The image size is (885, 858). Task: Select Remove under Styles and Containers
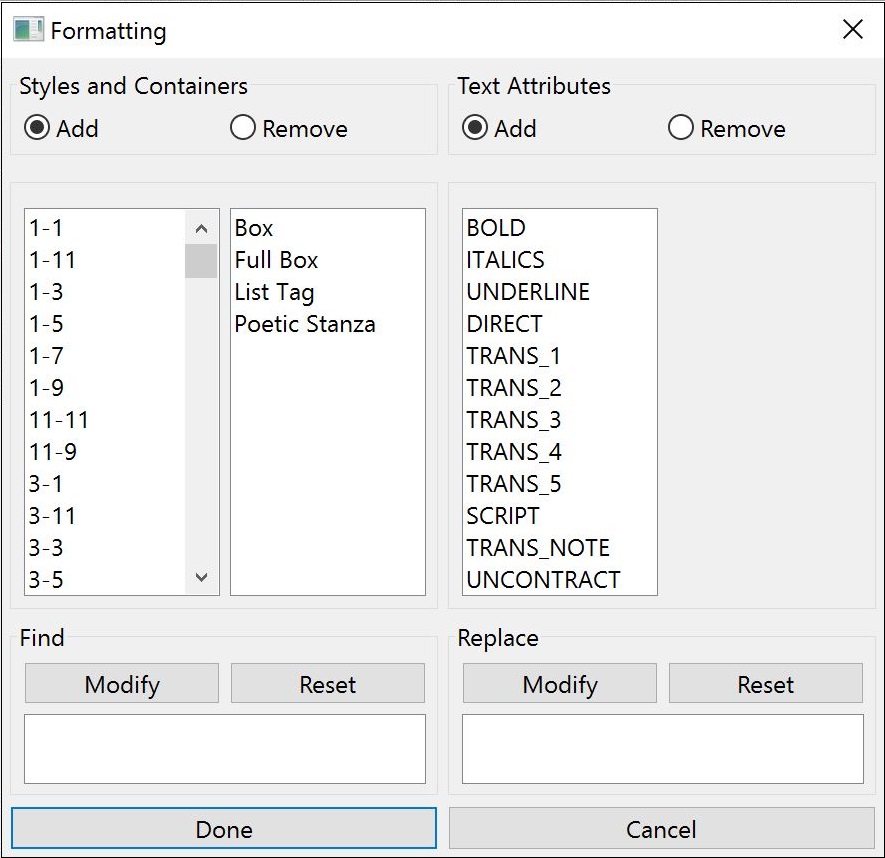tap(243, 129)
